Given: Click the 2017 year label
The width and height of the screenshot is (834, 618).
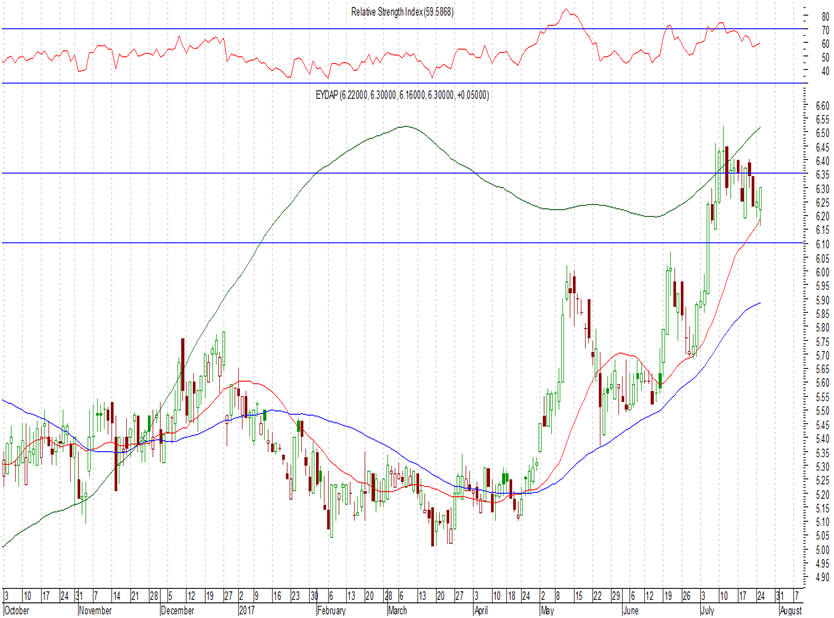Looking at the screenshot, I should [x=246, y=611].
